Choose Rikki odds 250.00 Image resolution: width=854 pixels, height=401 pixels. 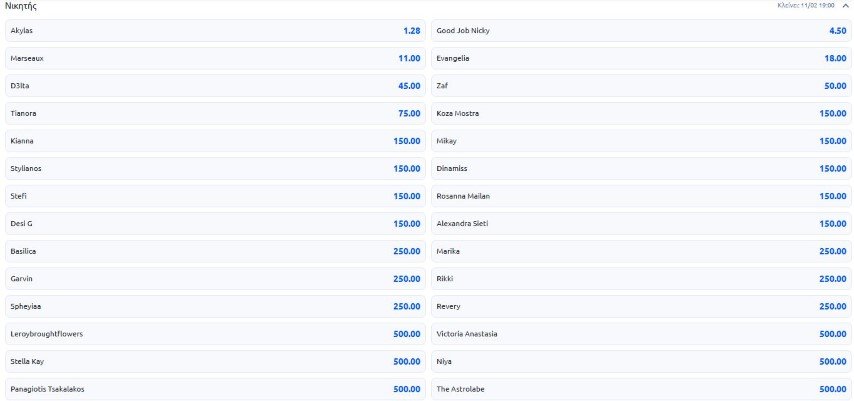641,279
